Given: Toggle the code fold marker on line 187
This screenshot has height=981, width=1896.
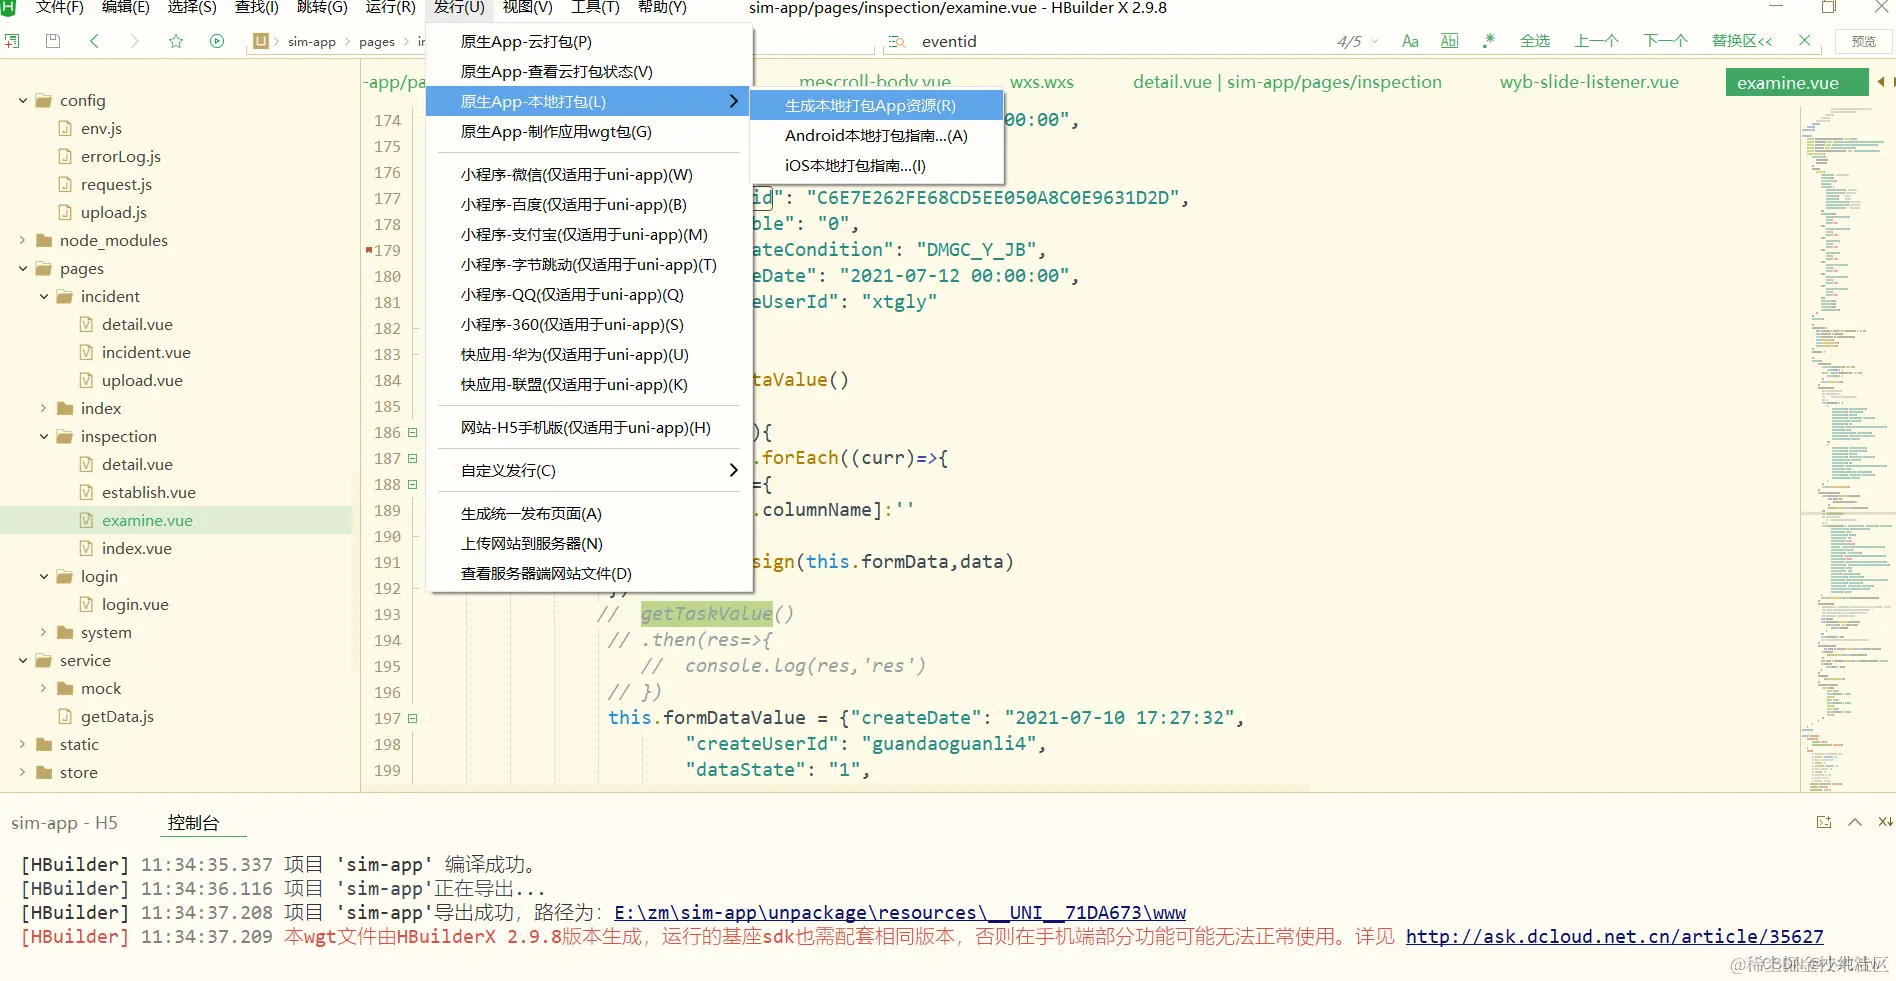Looking at the screenshot, I should [412, 458].
